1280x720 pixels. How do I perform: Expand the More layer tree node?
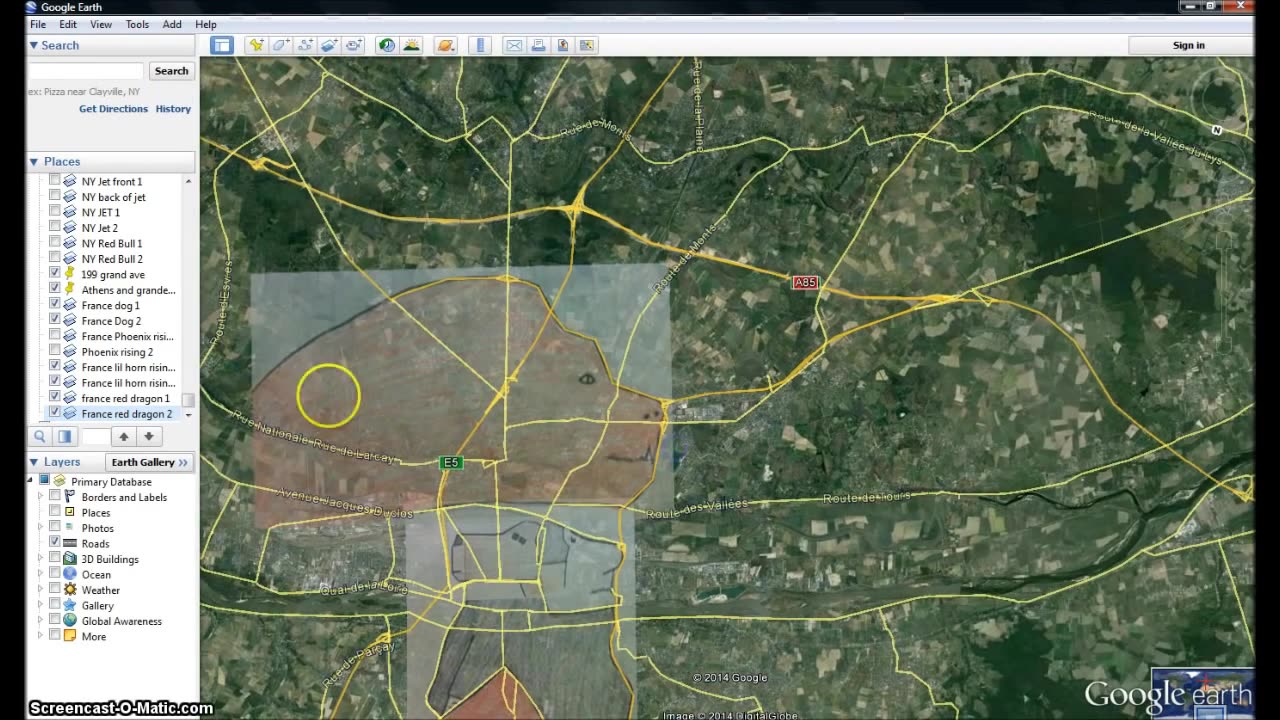tap(41, 636)
